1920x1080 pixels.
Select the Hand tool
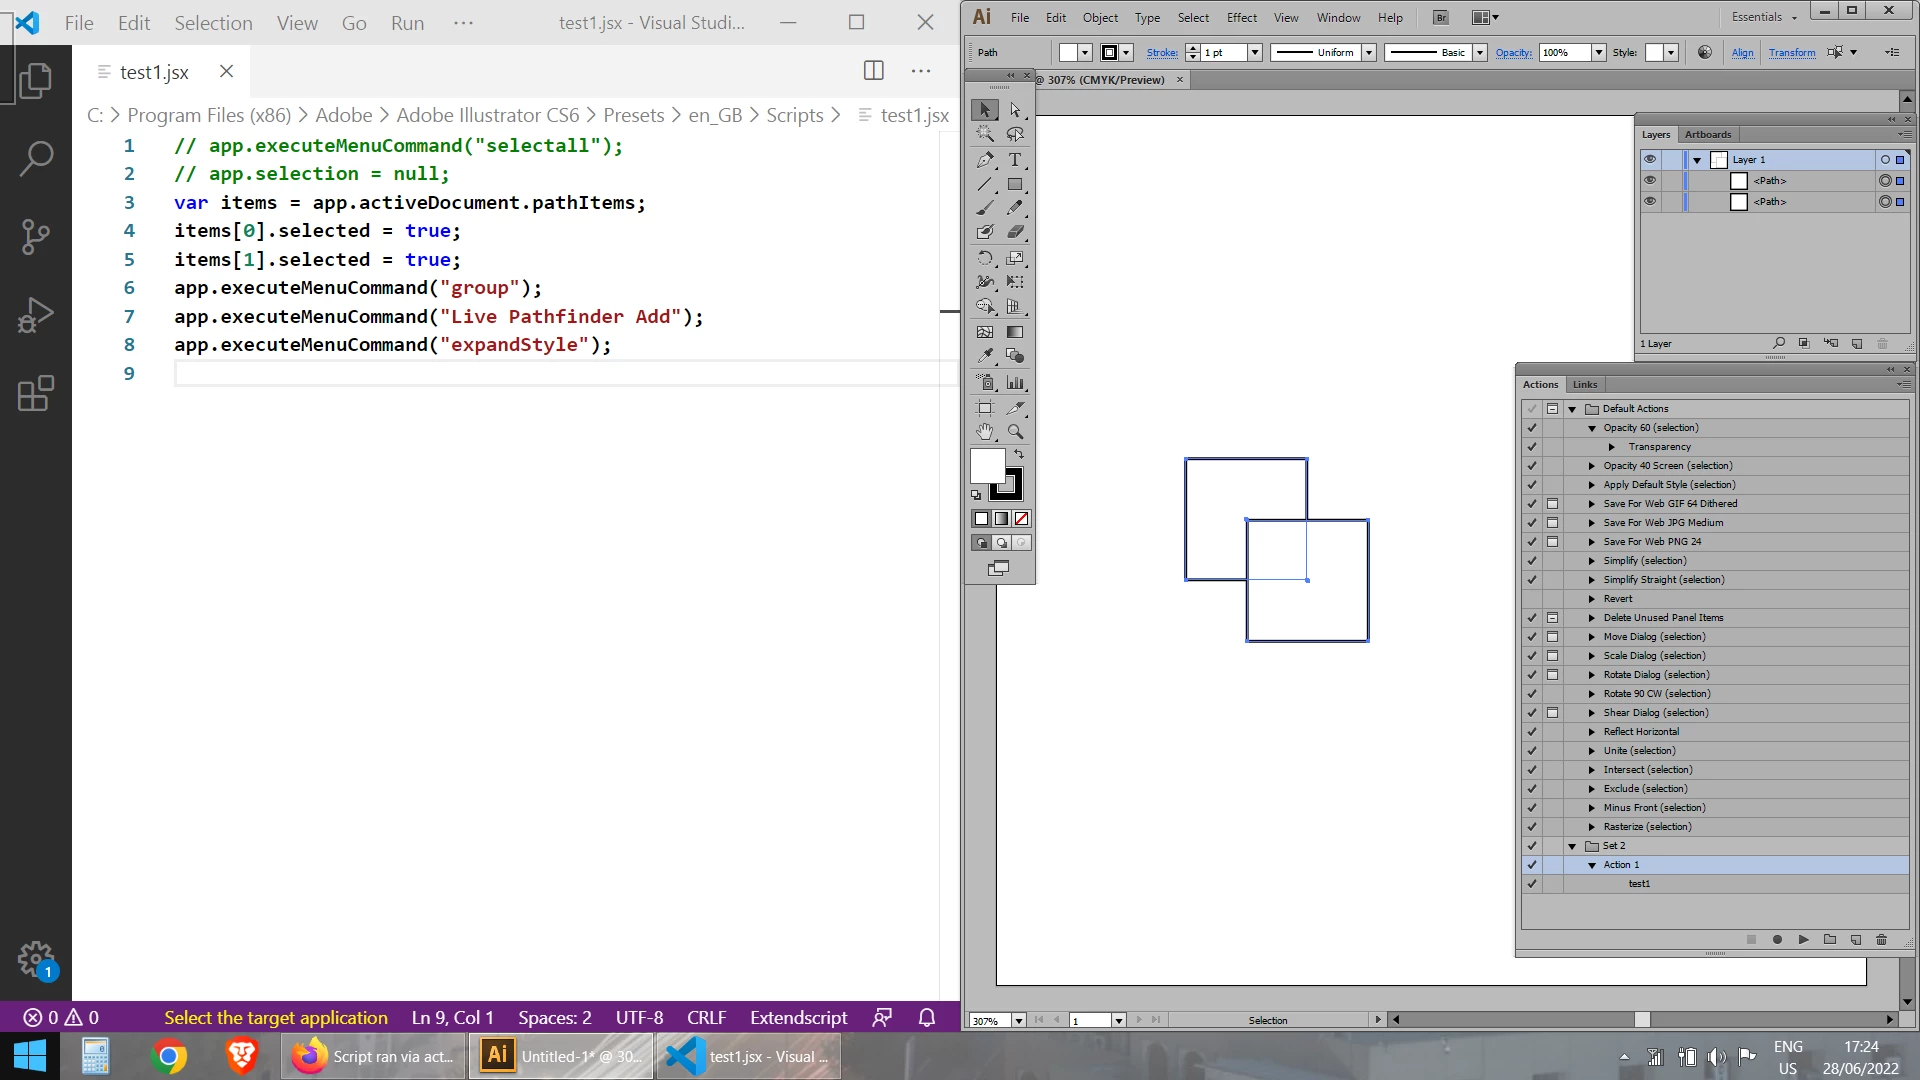985,432
